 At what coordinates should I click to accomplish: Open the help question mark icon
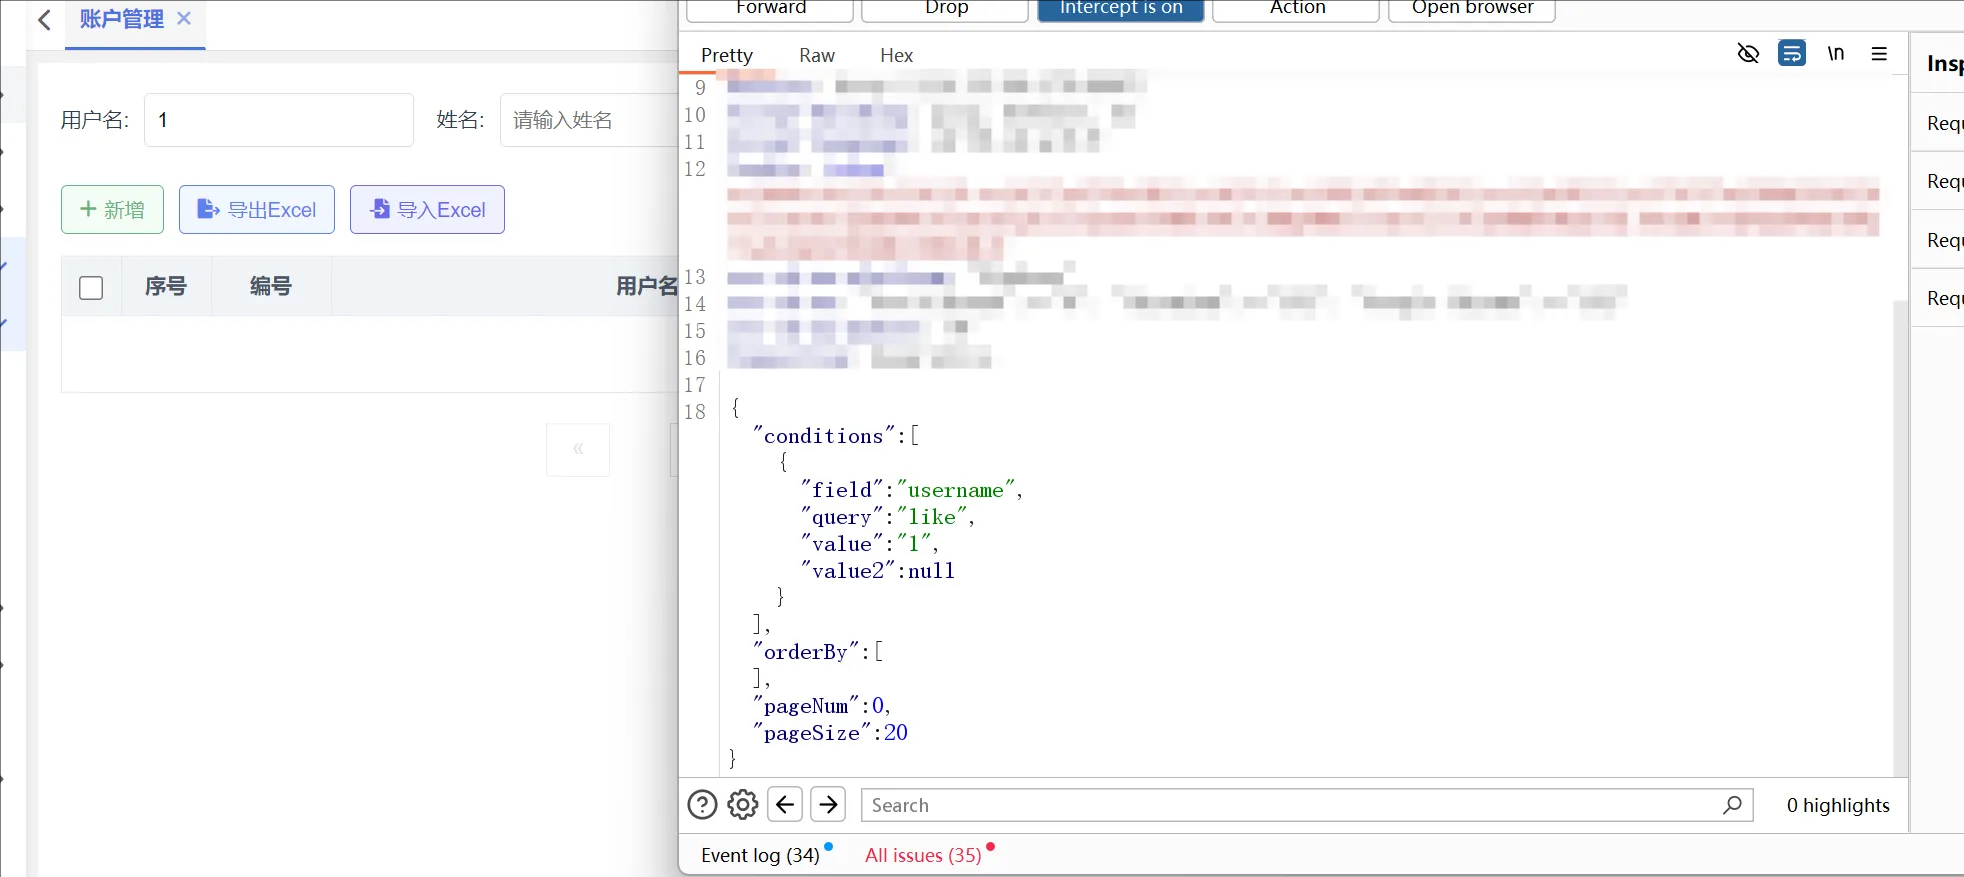702,805
